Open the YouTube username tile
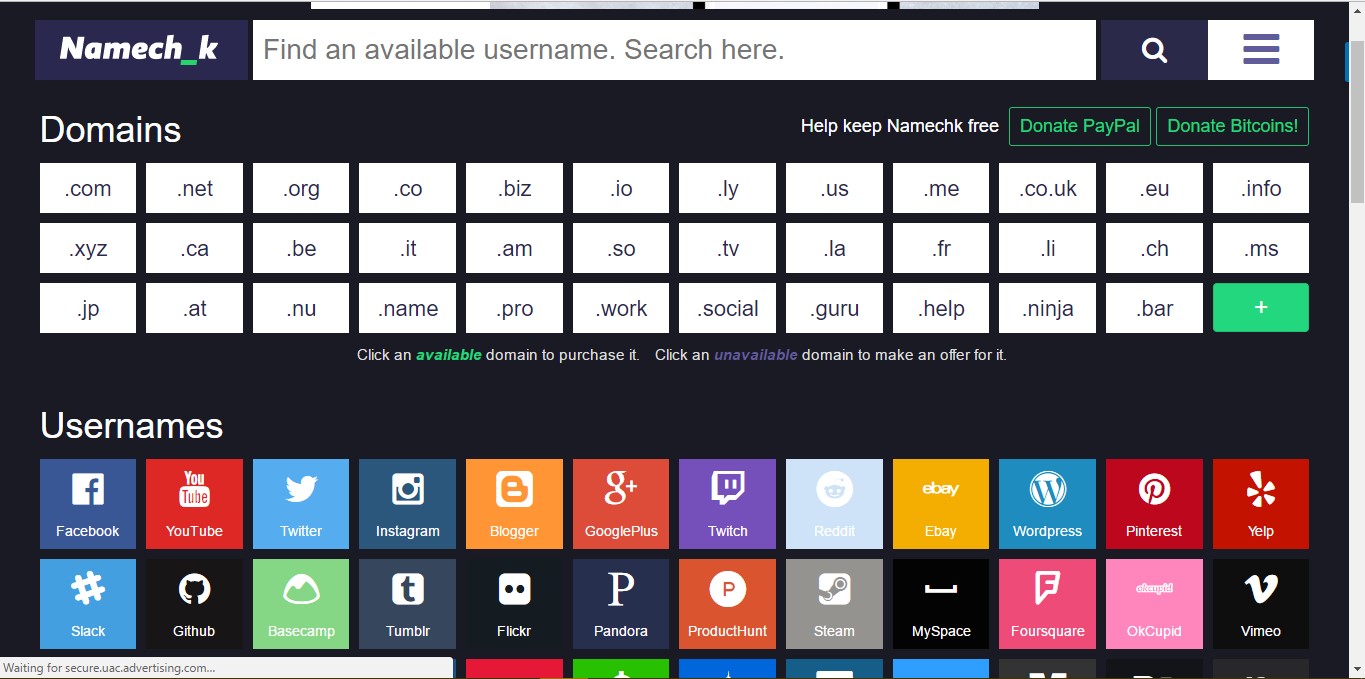 [194, 504]
